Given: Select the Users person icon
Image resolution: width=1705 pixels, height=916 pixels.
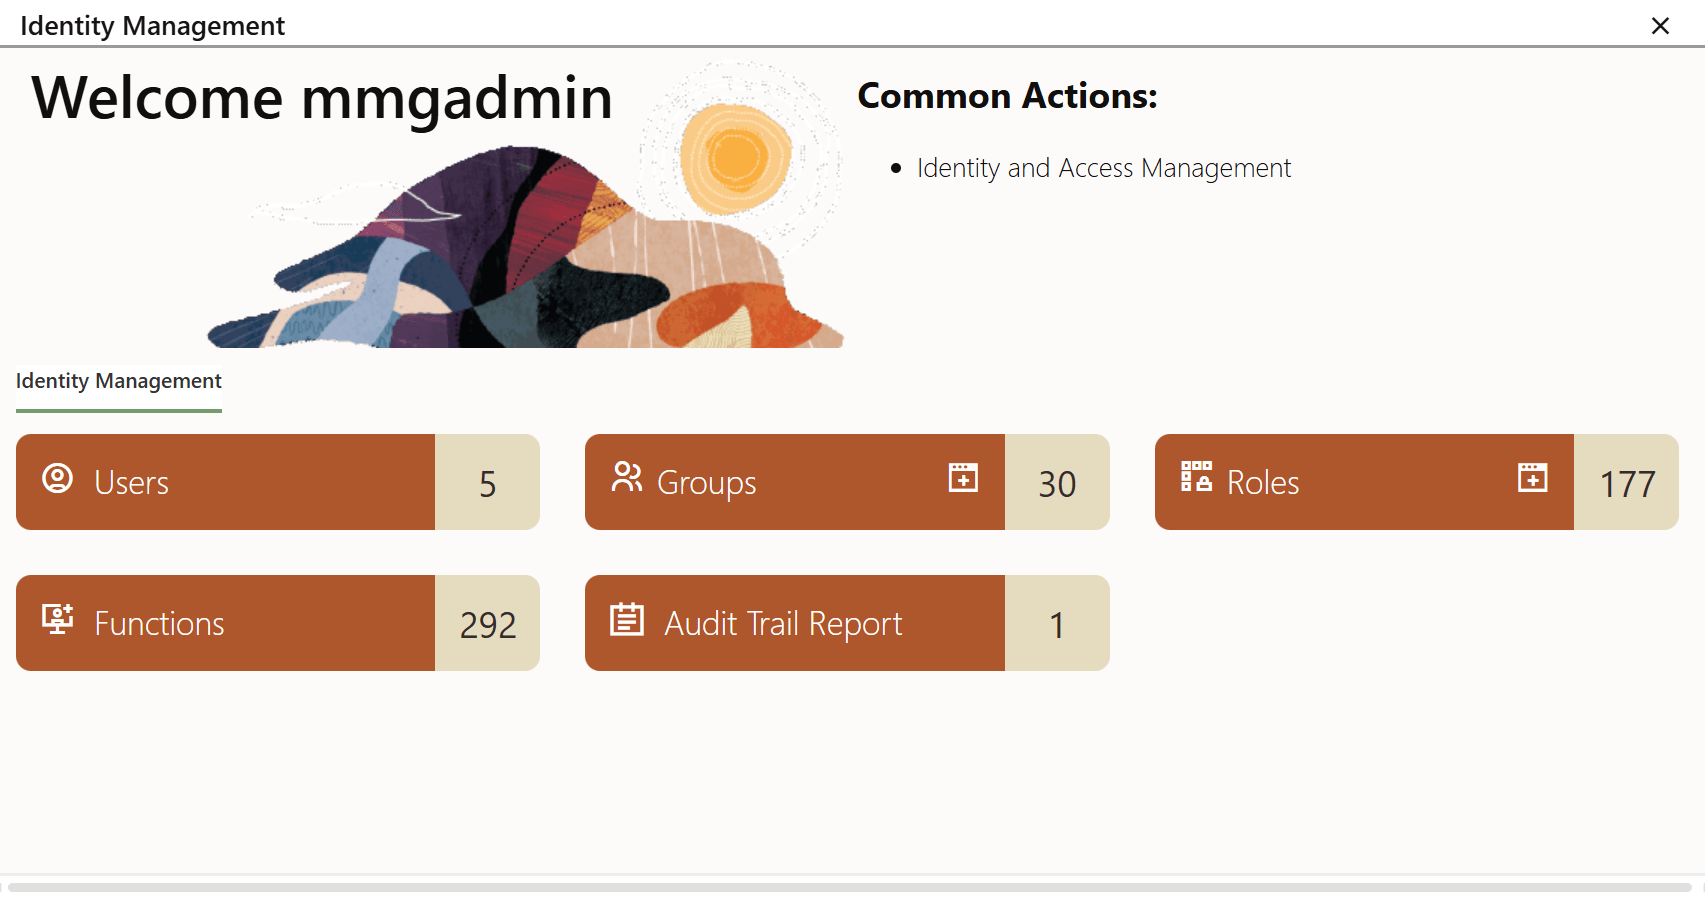Looking at the screenshot, I should coord(57,479).
